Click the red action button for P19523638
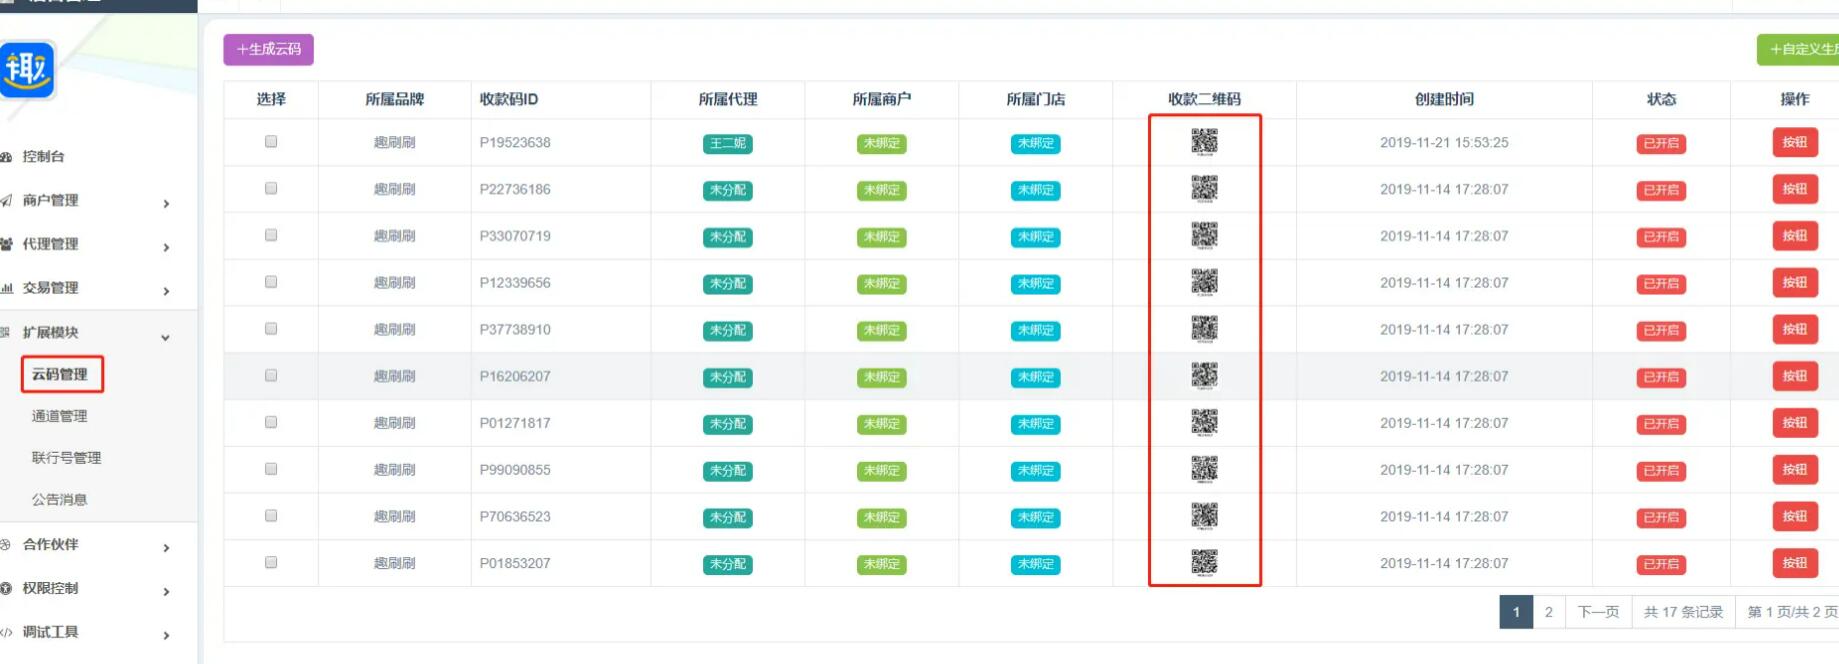 [x=1795, y=143]
